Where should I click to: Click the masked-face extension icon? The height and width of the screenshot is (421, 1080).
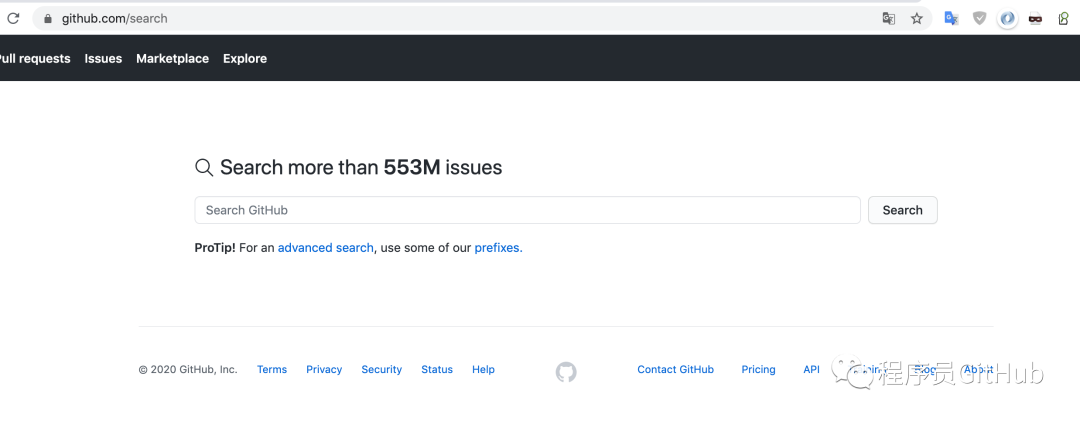1035,18
